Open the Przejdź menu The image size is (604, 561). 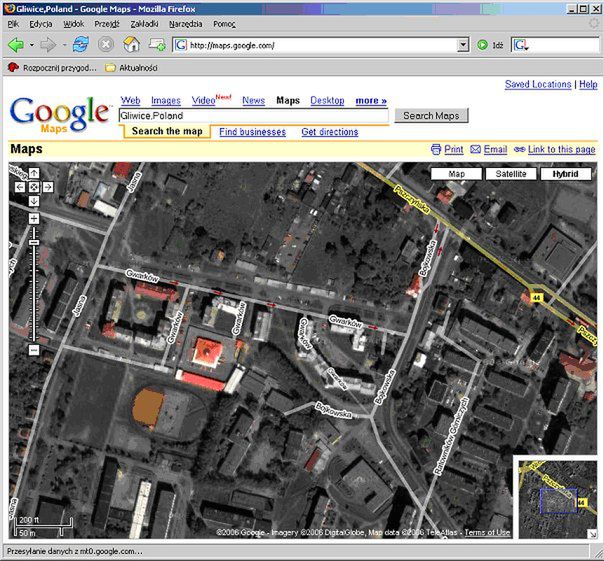point(107,24)
